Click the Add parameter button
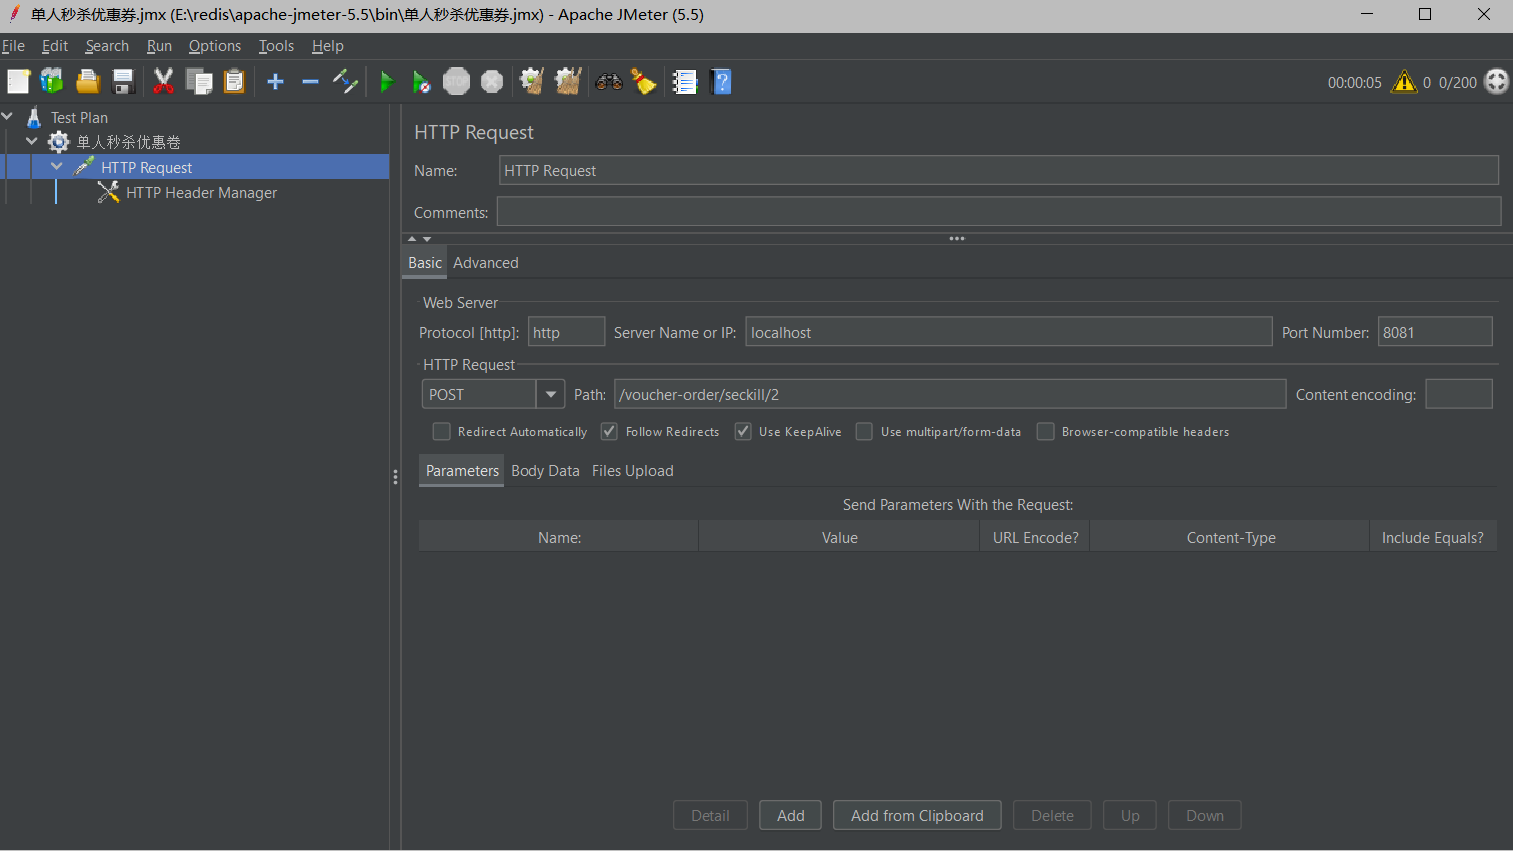This screenshot has height=851, width=1513. 790,815
